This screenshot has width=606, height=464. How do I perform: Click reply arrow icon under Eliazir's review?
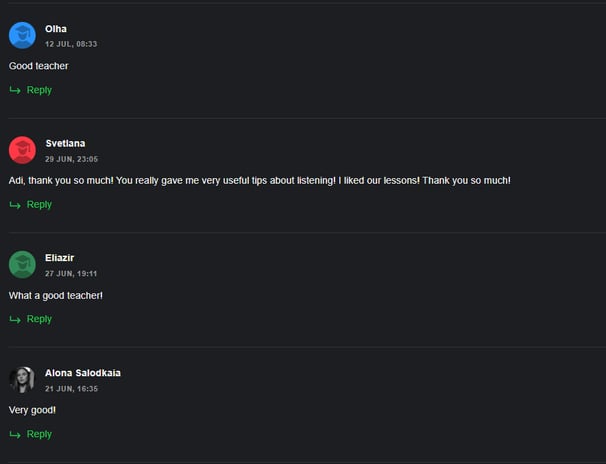(x=15, y=320)
